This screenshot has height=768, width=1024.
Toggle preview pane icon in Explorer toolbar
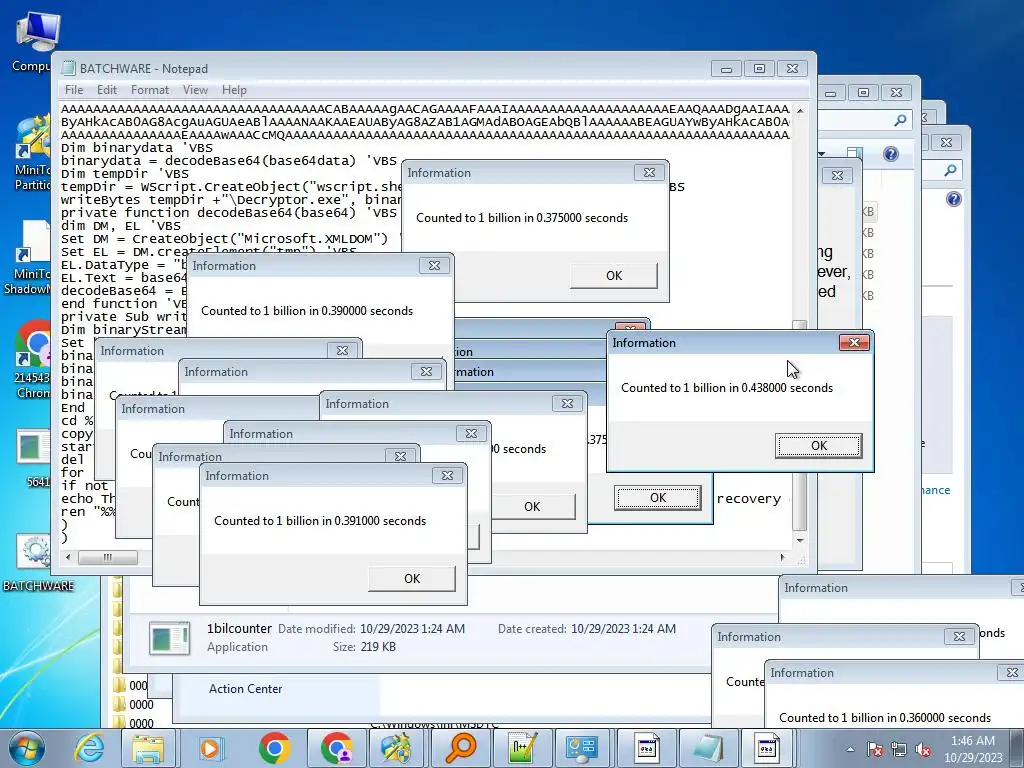854,154
